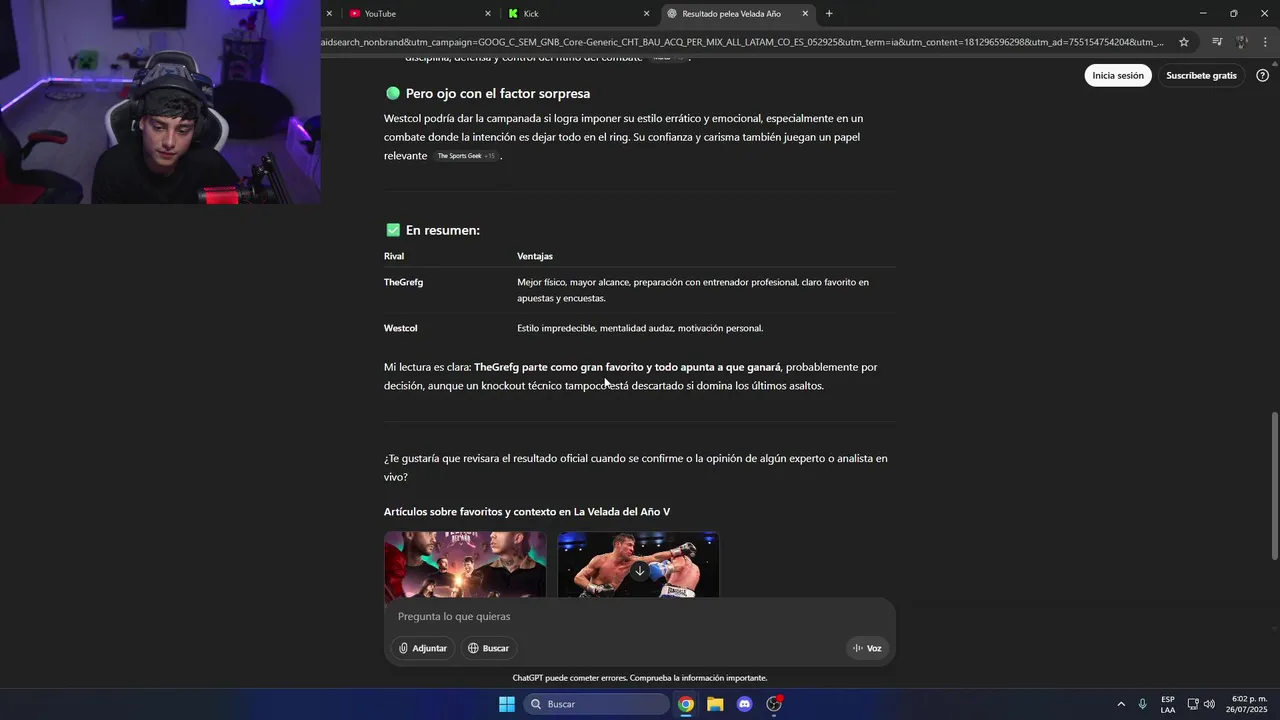This screenshot has height=720, width=1280.
Task: Close the Resultado pelea Velada tab
Action: (805, 14)
